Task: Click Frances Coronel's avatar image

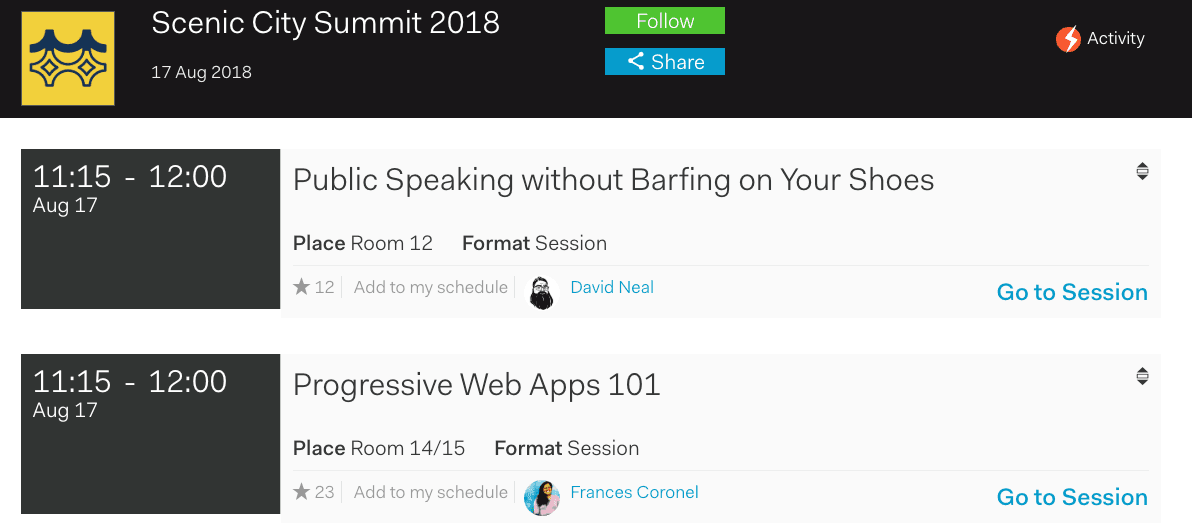Action: pos(541,497)
